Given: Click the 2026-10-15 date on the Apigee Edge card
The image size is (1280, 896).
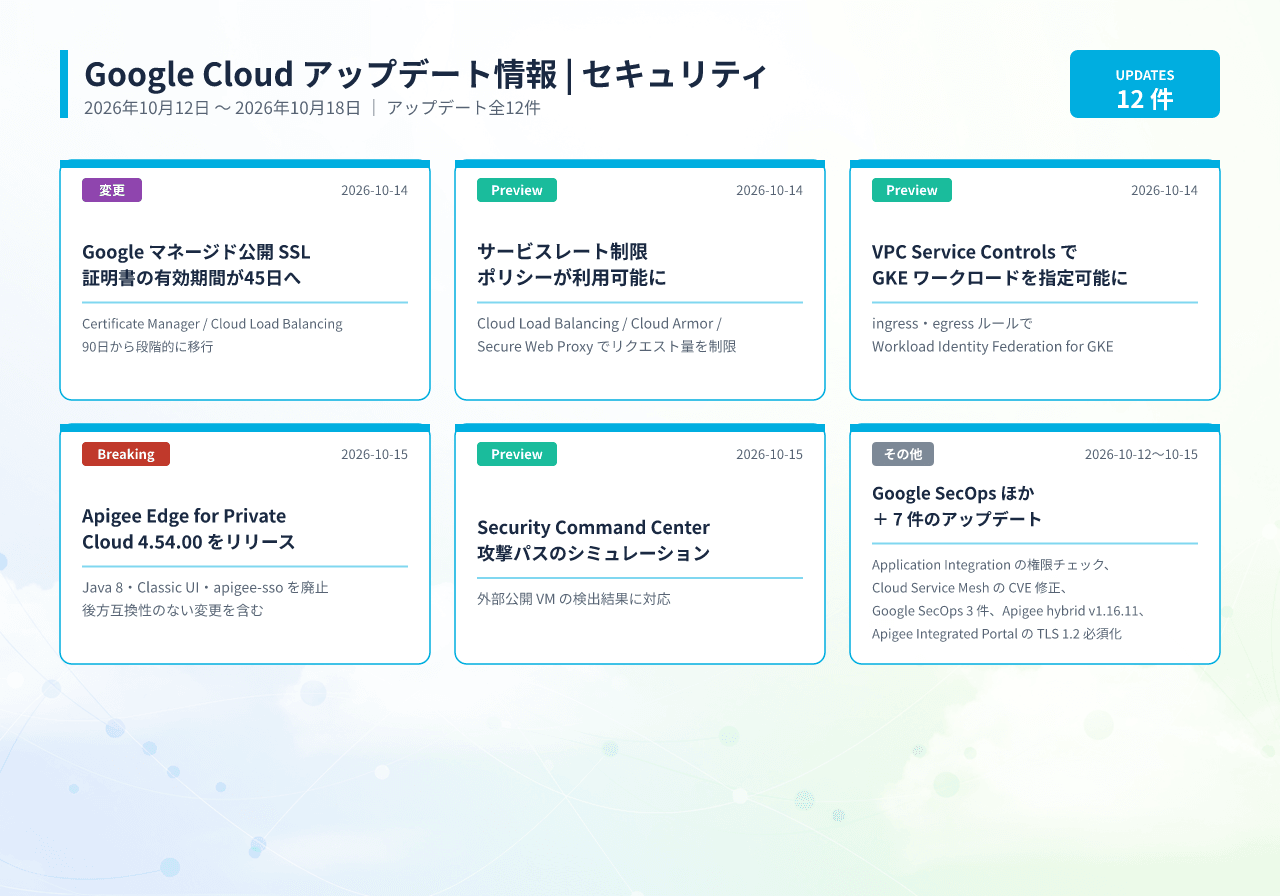Looking at the screenshot, I should pos(374,454).
